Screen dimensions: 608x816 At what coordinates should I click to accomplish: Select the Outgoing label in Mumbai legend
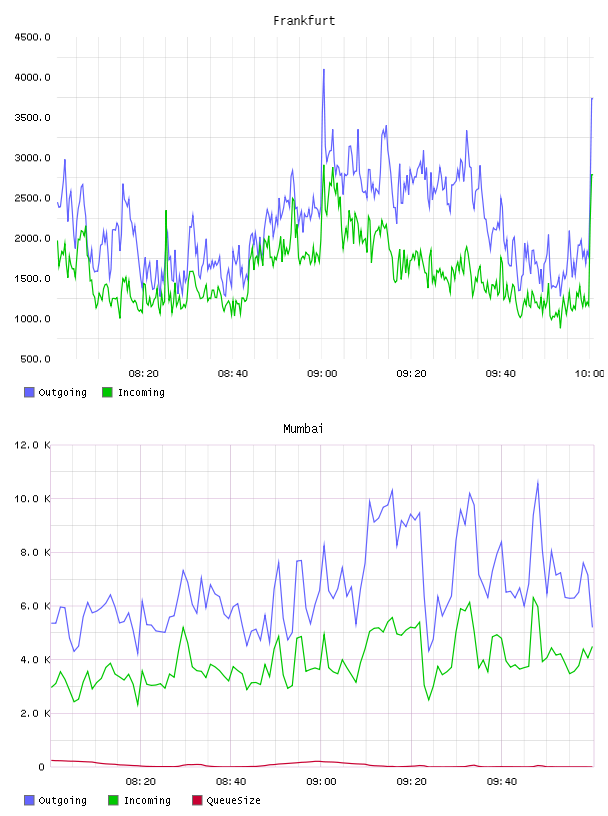62,800
